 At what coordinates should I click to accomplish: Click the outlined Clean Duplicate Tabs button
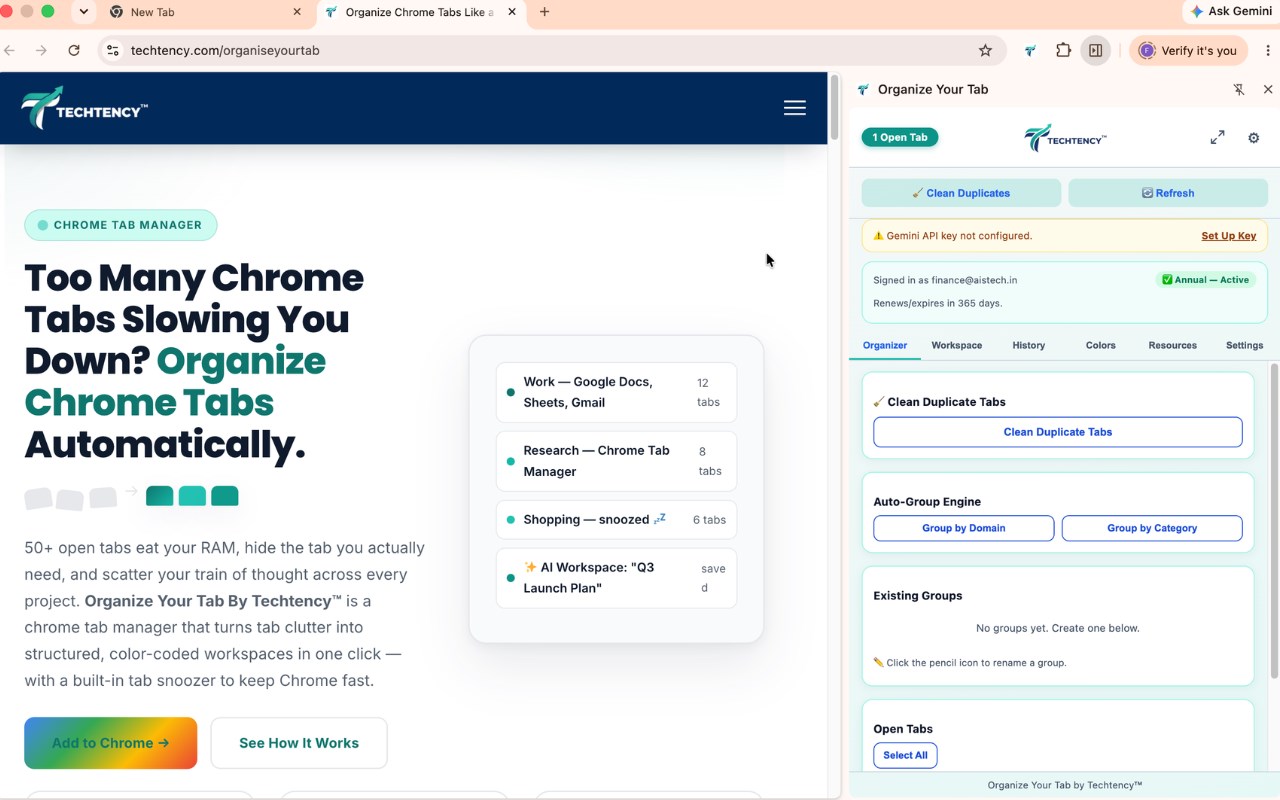1058,432
